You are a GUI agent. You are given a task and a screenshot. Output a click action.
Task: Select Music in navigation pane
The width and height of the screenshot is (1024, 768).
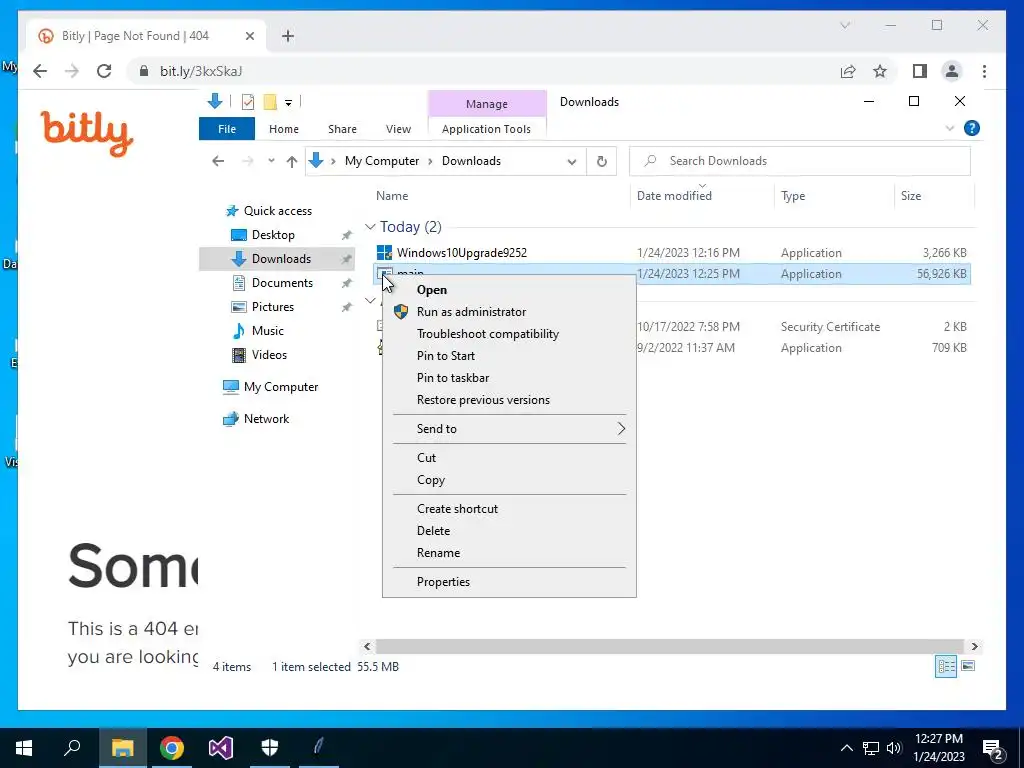click(268, 331)
